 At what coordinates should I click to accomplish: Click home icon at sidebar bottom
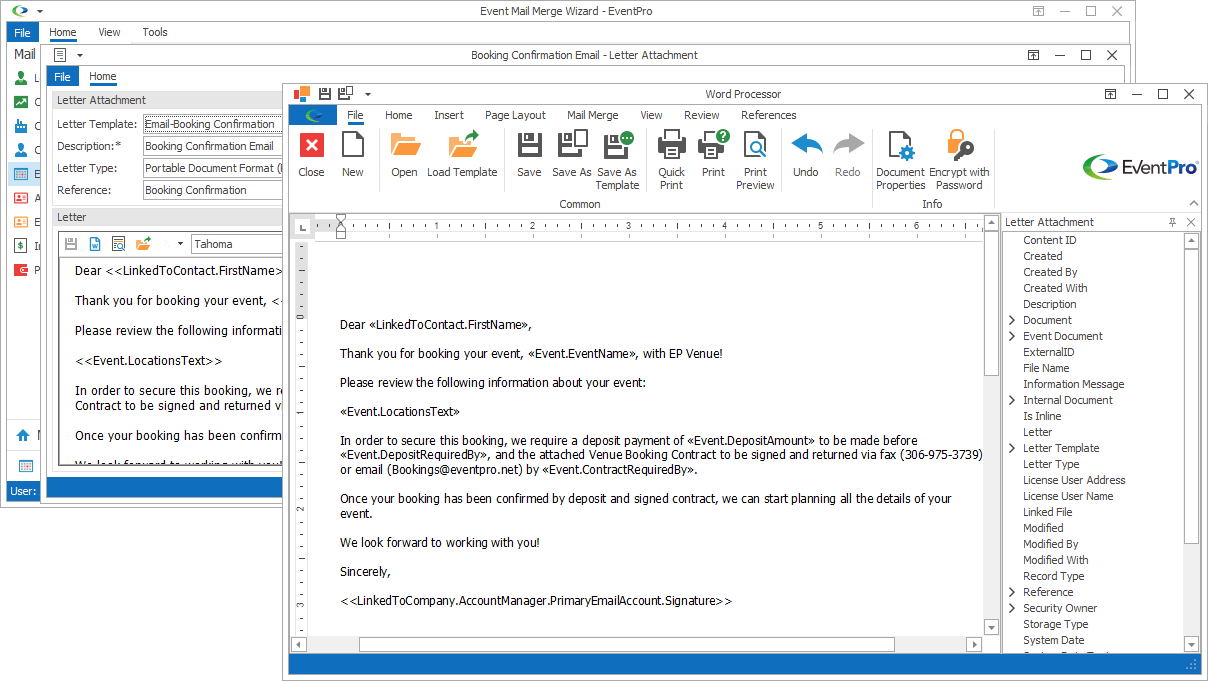coord(23,435)
